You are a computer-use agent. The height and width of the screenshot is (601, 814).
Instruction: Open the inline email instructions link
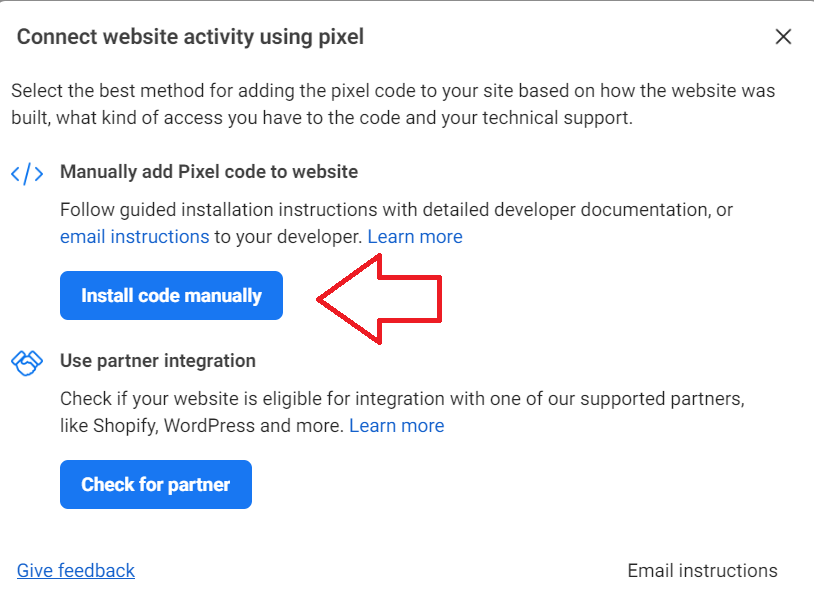point(134,237)
